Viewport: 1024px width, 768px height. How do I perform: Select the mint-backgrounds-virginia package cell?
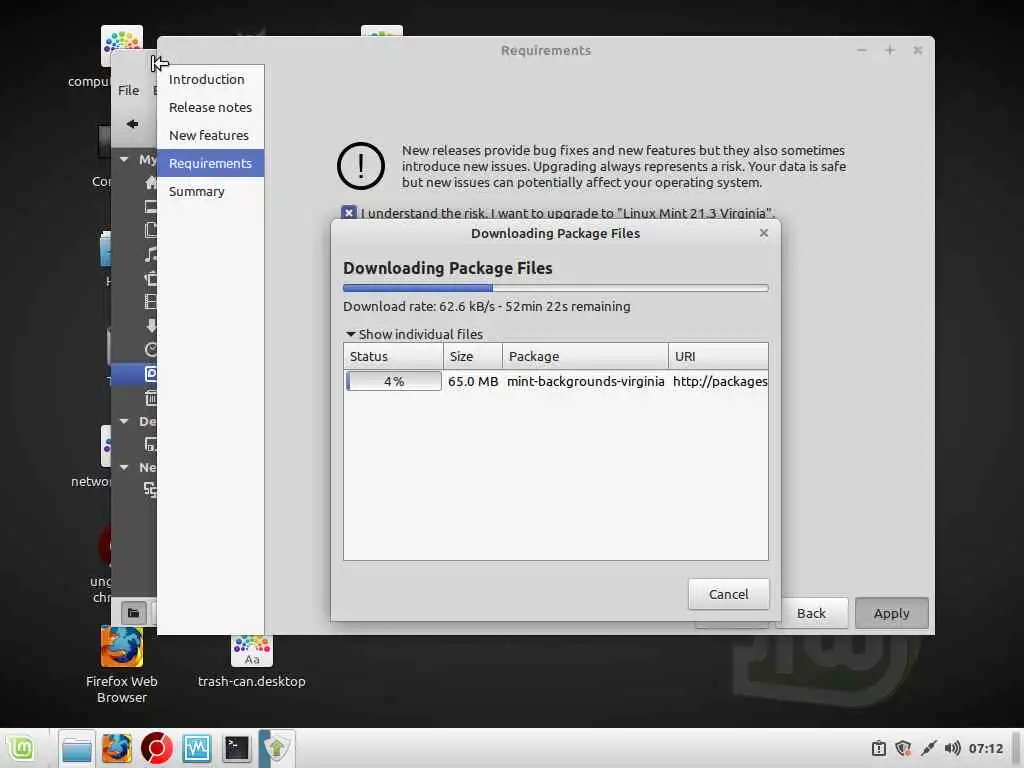586,381
